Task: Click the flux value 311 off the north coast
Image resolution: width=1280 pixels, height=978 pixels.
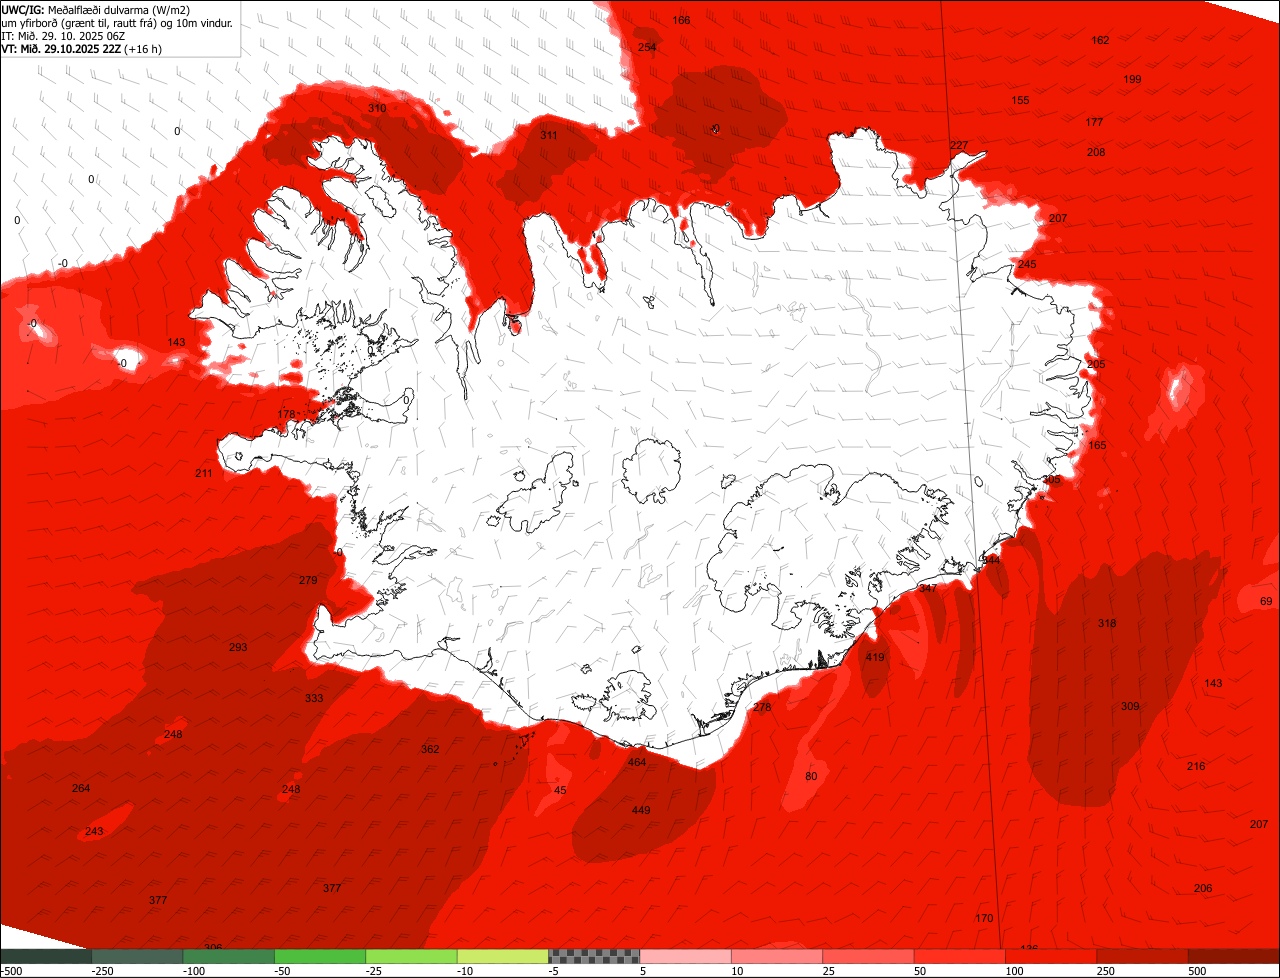Action: click(x=549, y=135)
